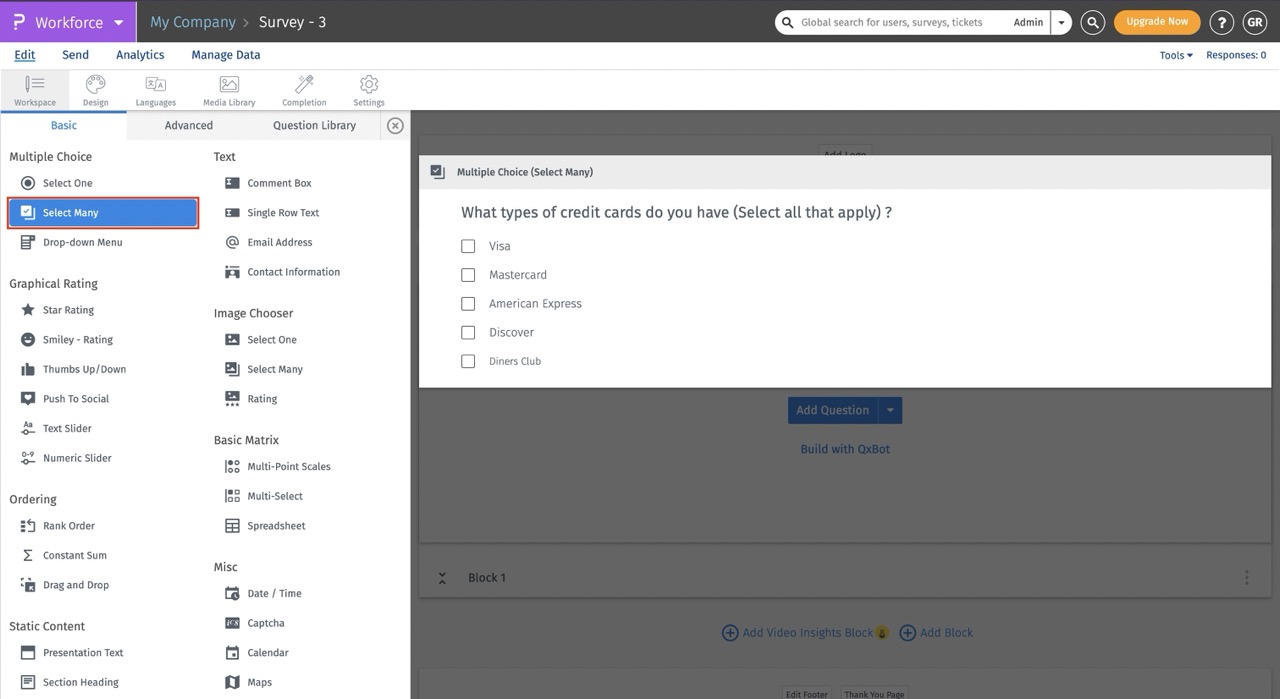Image resolution: width=1280 pixels, height=699 pixels.
Task: Switch to the Question Library tab
Action: 315,125
